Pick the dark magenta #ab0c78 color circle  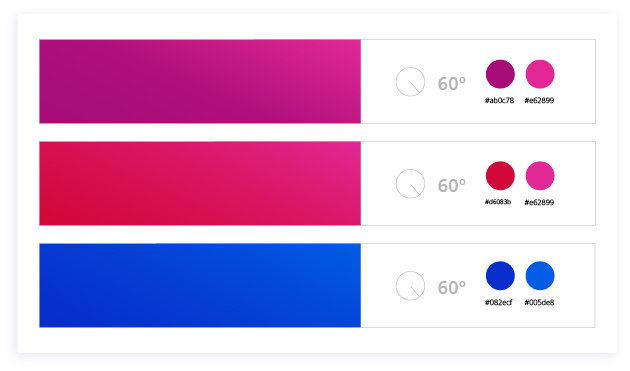[x=500, y=74]
